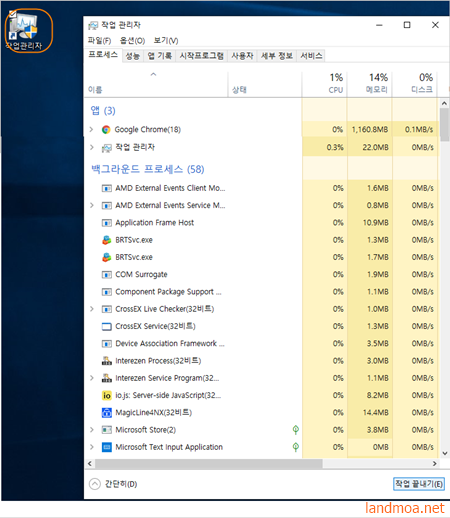Select the Google Chrome icon in apps
The width and height of the screenshot is (450, 518).
tap(106, 130)
